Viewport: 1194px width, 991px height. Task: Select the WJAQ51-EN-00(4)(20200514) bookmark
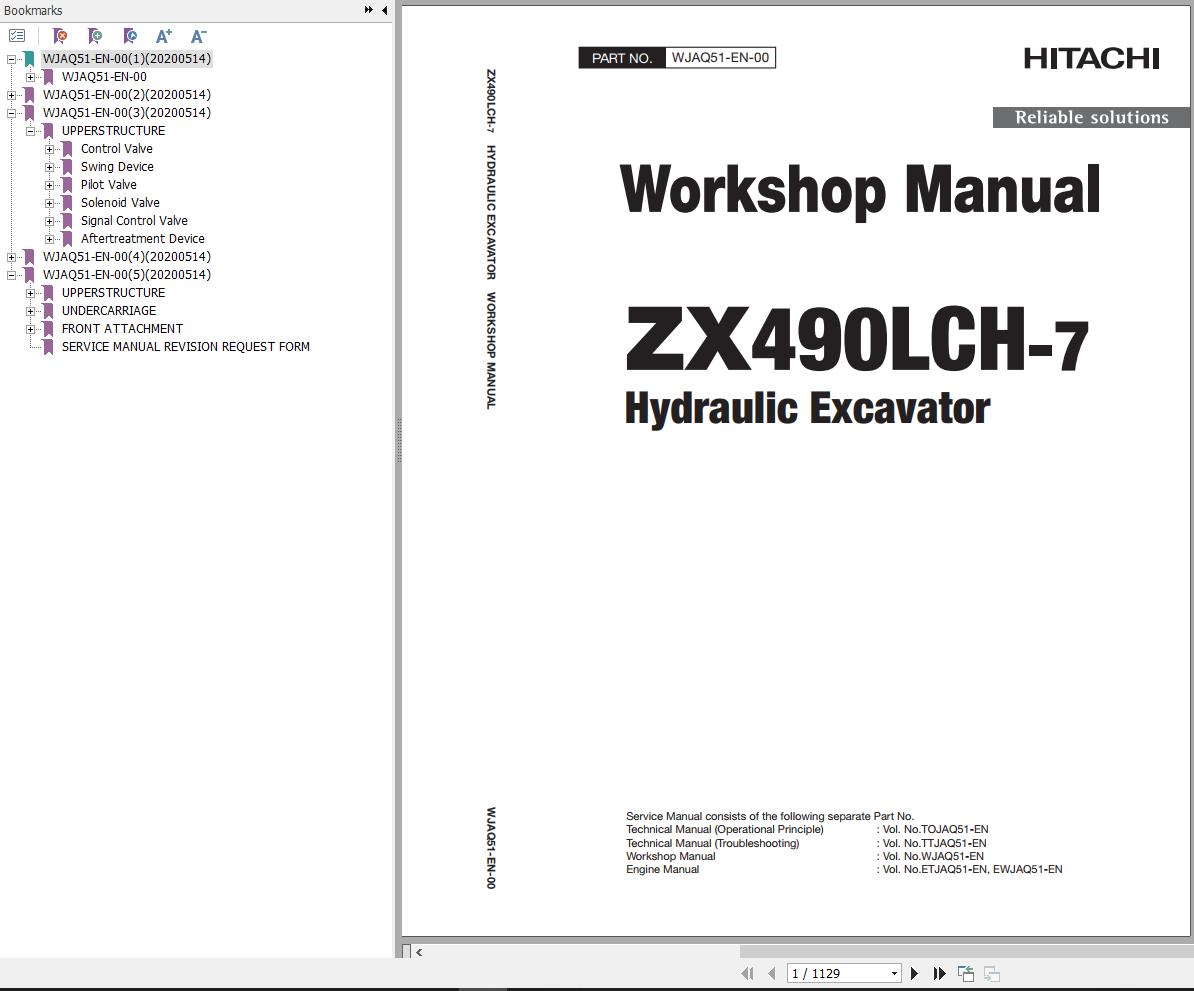tap(126, 257)
